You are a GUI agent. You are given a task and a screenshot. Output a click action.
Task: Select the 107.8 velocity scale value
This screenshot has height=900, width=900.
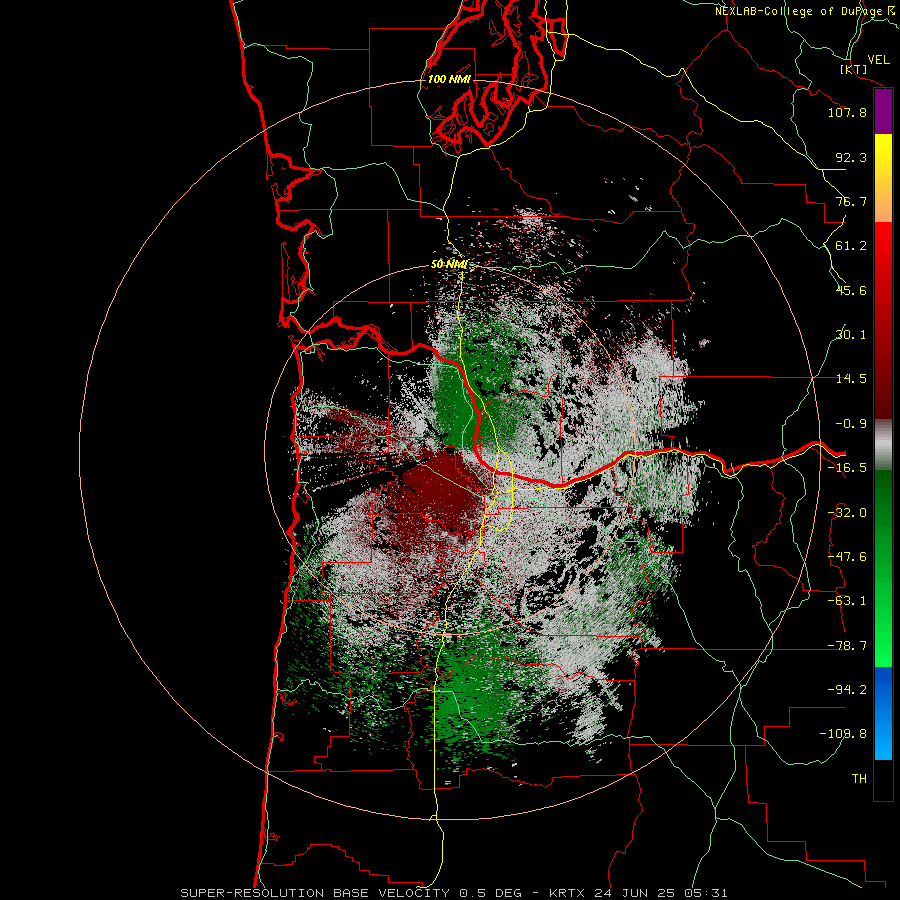(847, 112)
